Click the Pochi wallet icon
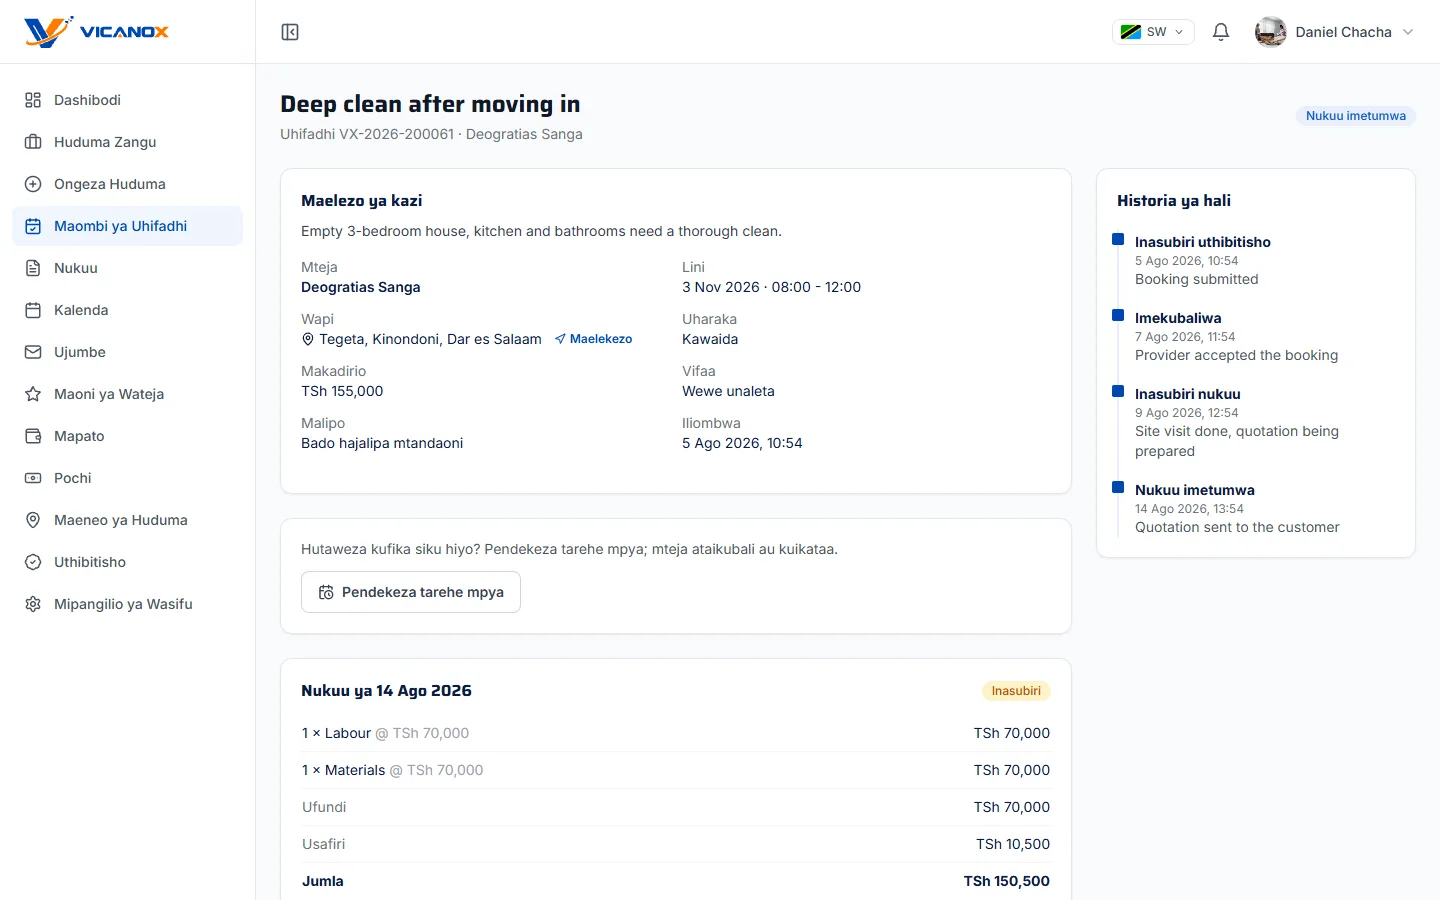Screen dimensions: 1440x900 coord(33,478)
